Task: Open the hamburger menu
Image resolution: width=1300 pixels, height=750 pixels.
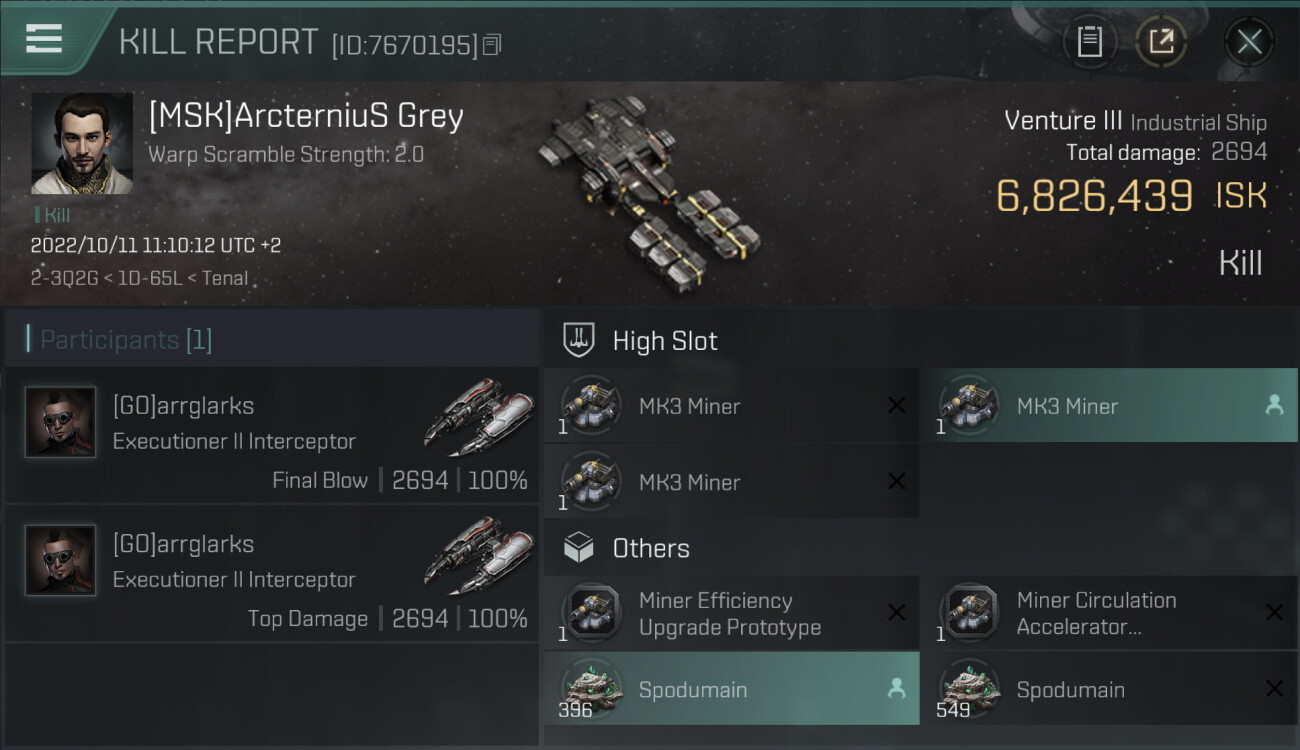Action: click(x=45, y=39)
